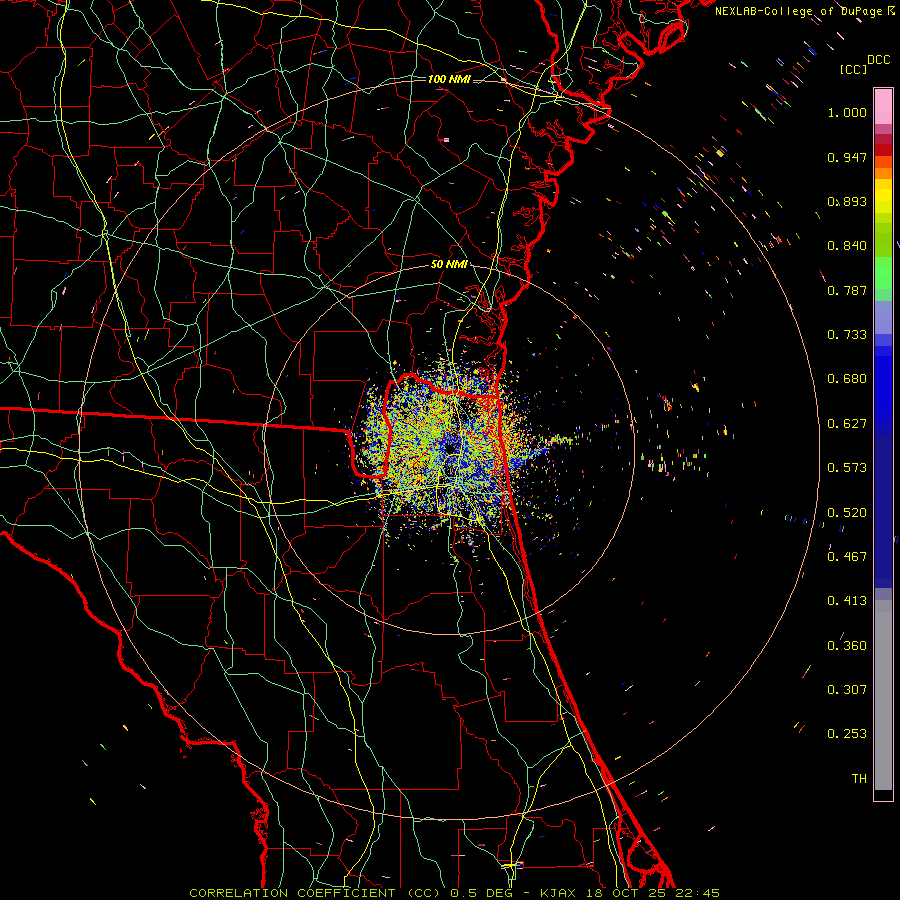
Task: Click the 22:45 timestamp in caption
Action: tap(699, 893)
